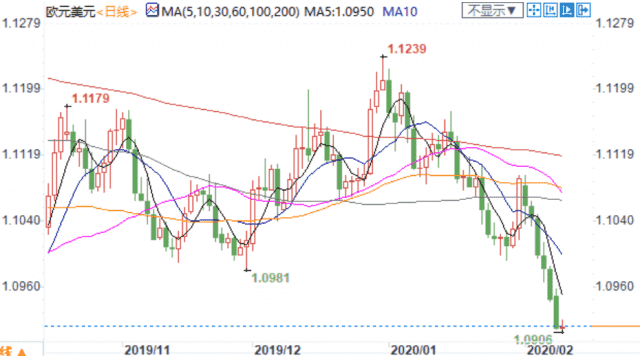Toggle the highlighted play-axis icon
The image size is (640, 360).
tap(567, 10)
